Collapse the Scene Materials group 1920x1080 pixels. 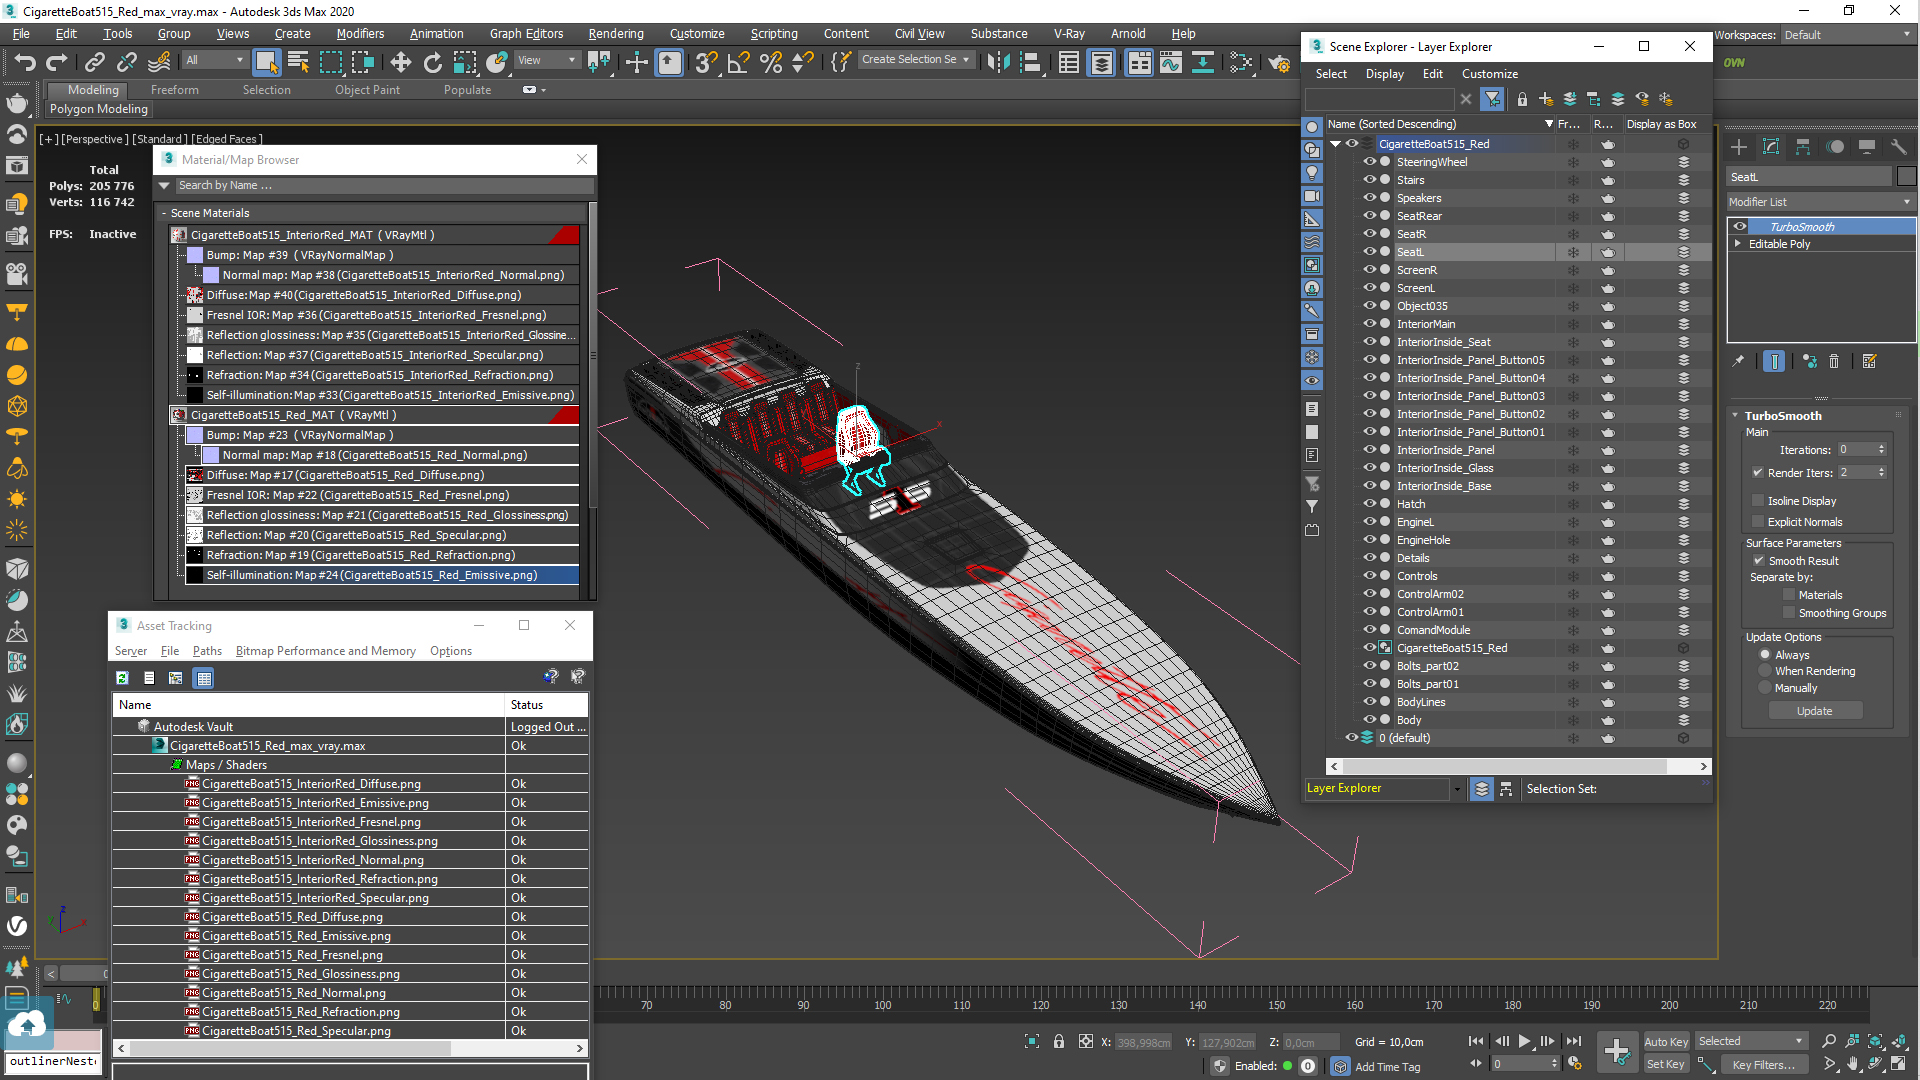pyautogui.click(x=164, y=213)
